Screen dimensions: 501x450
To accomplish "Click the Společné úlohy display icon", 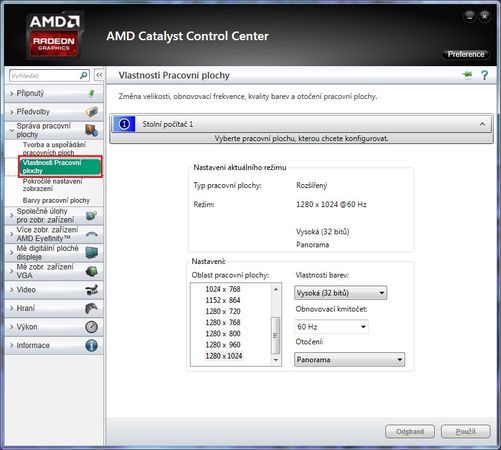I will (x=92, y=216).
